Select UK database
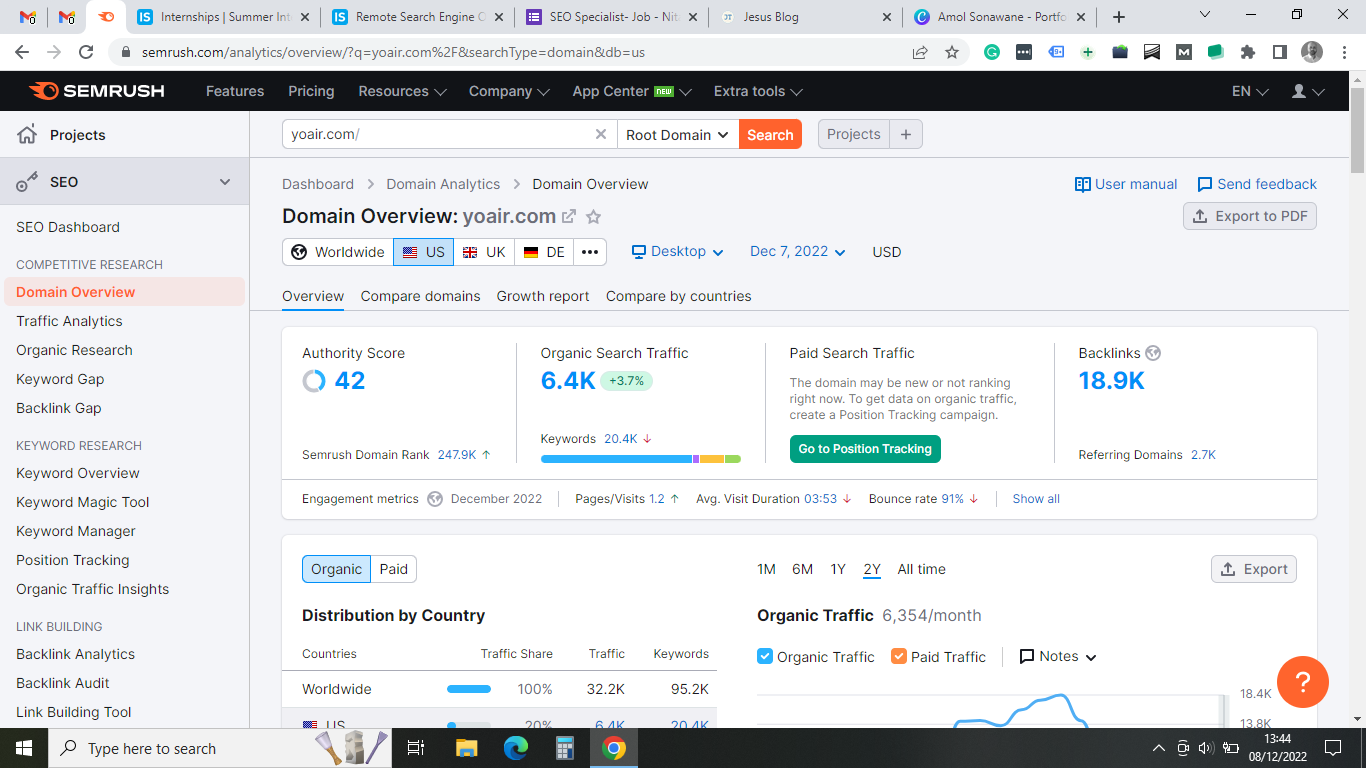 (484, 252)
